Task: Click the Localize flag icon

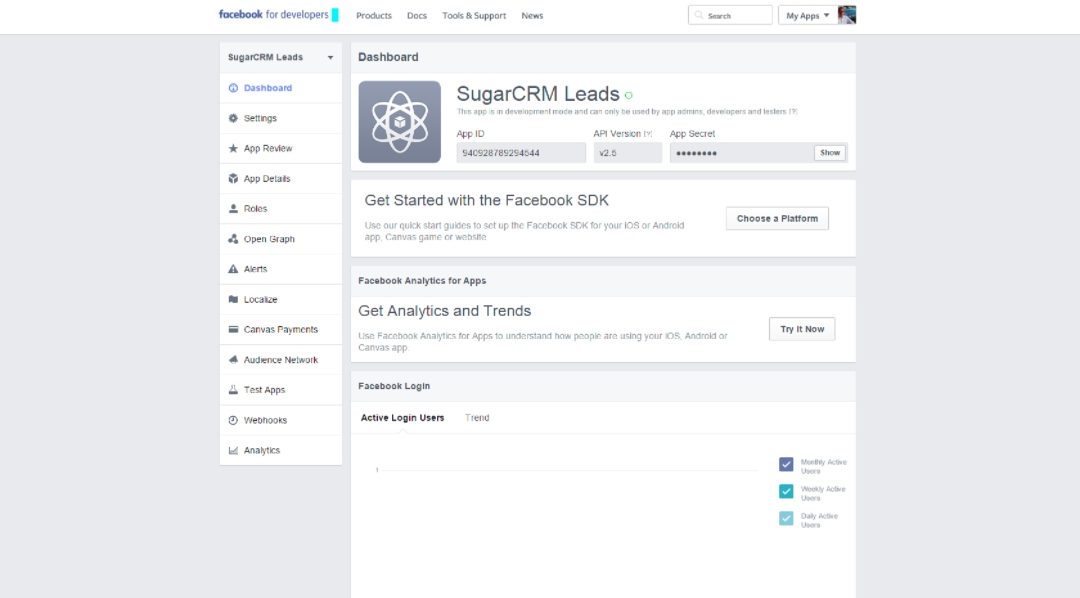Action: 233,300
